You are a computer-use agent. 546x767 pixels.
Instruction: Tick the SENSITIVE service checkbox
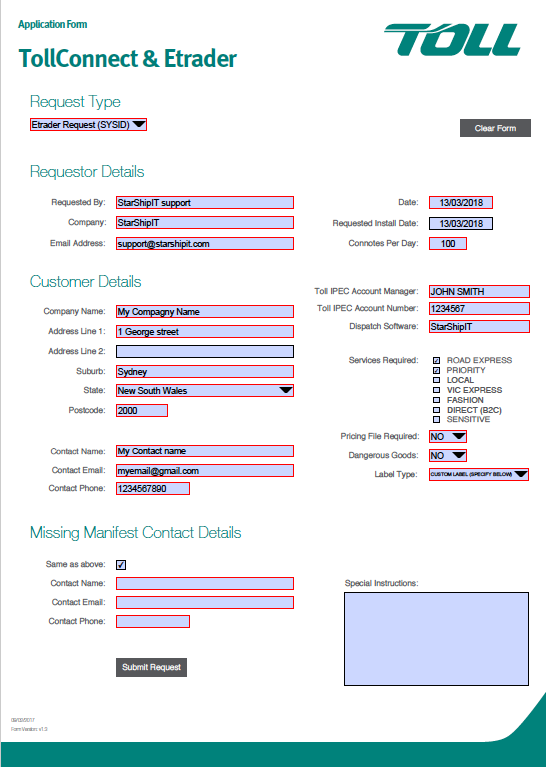pyautogui.click(x=436, y=420)
